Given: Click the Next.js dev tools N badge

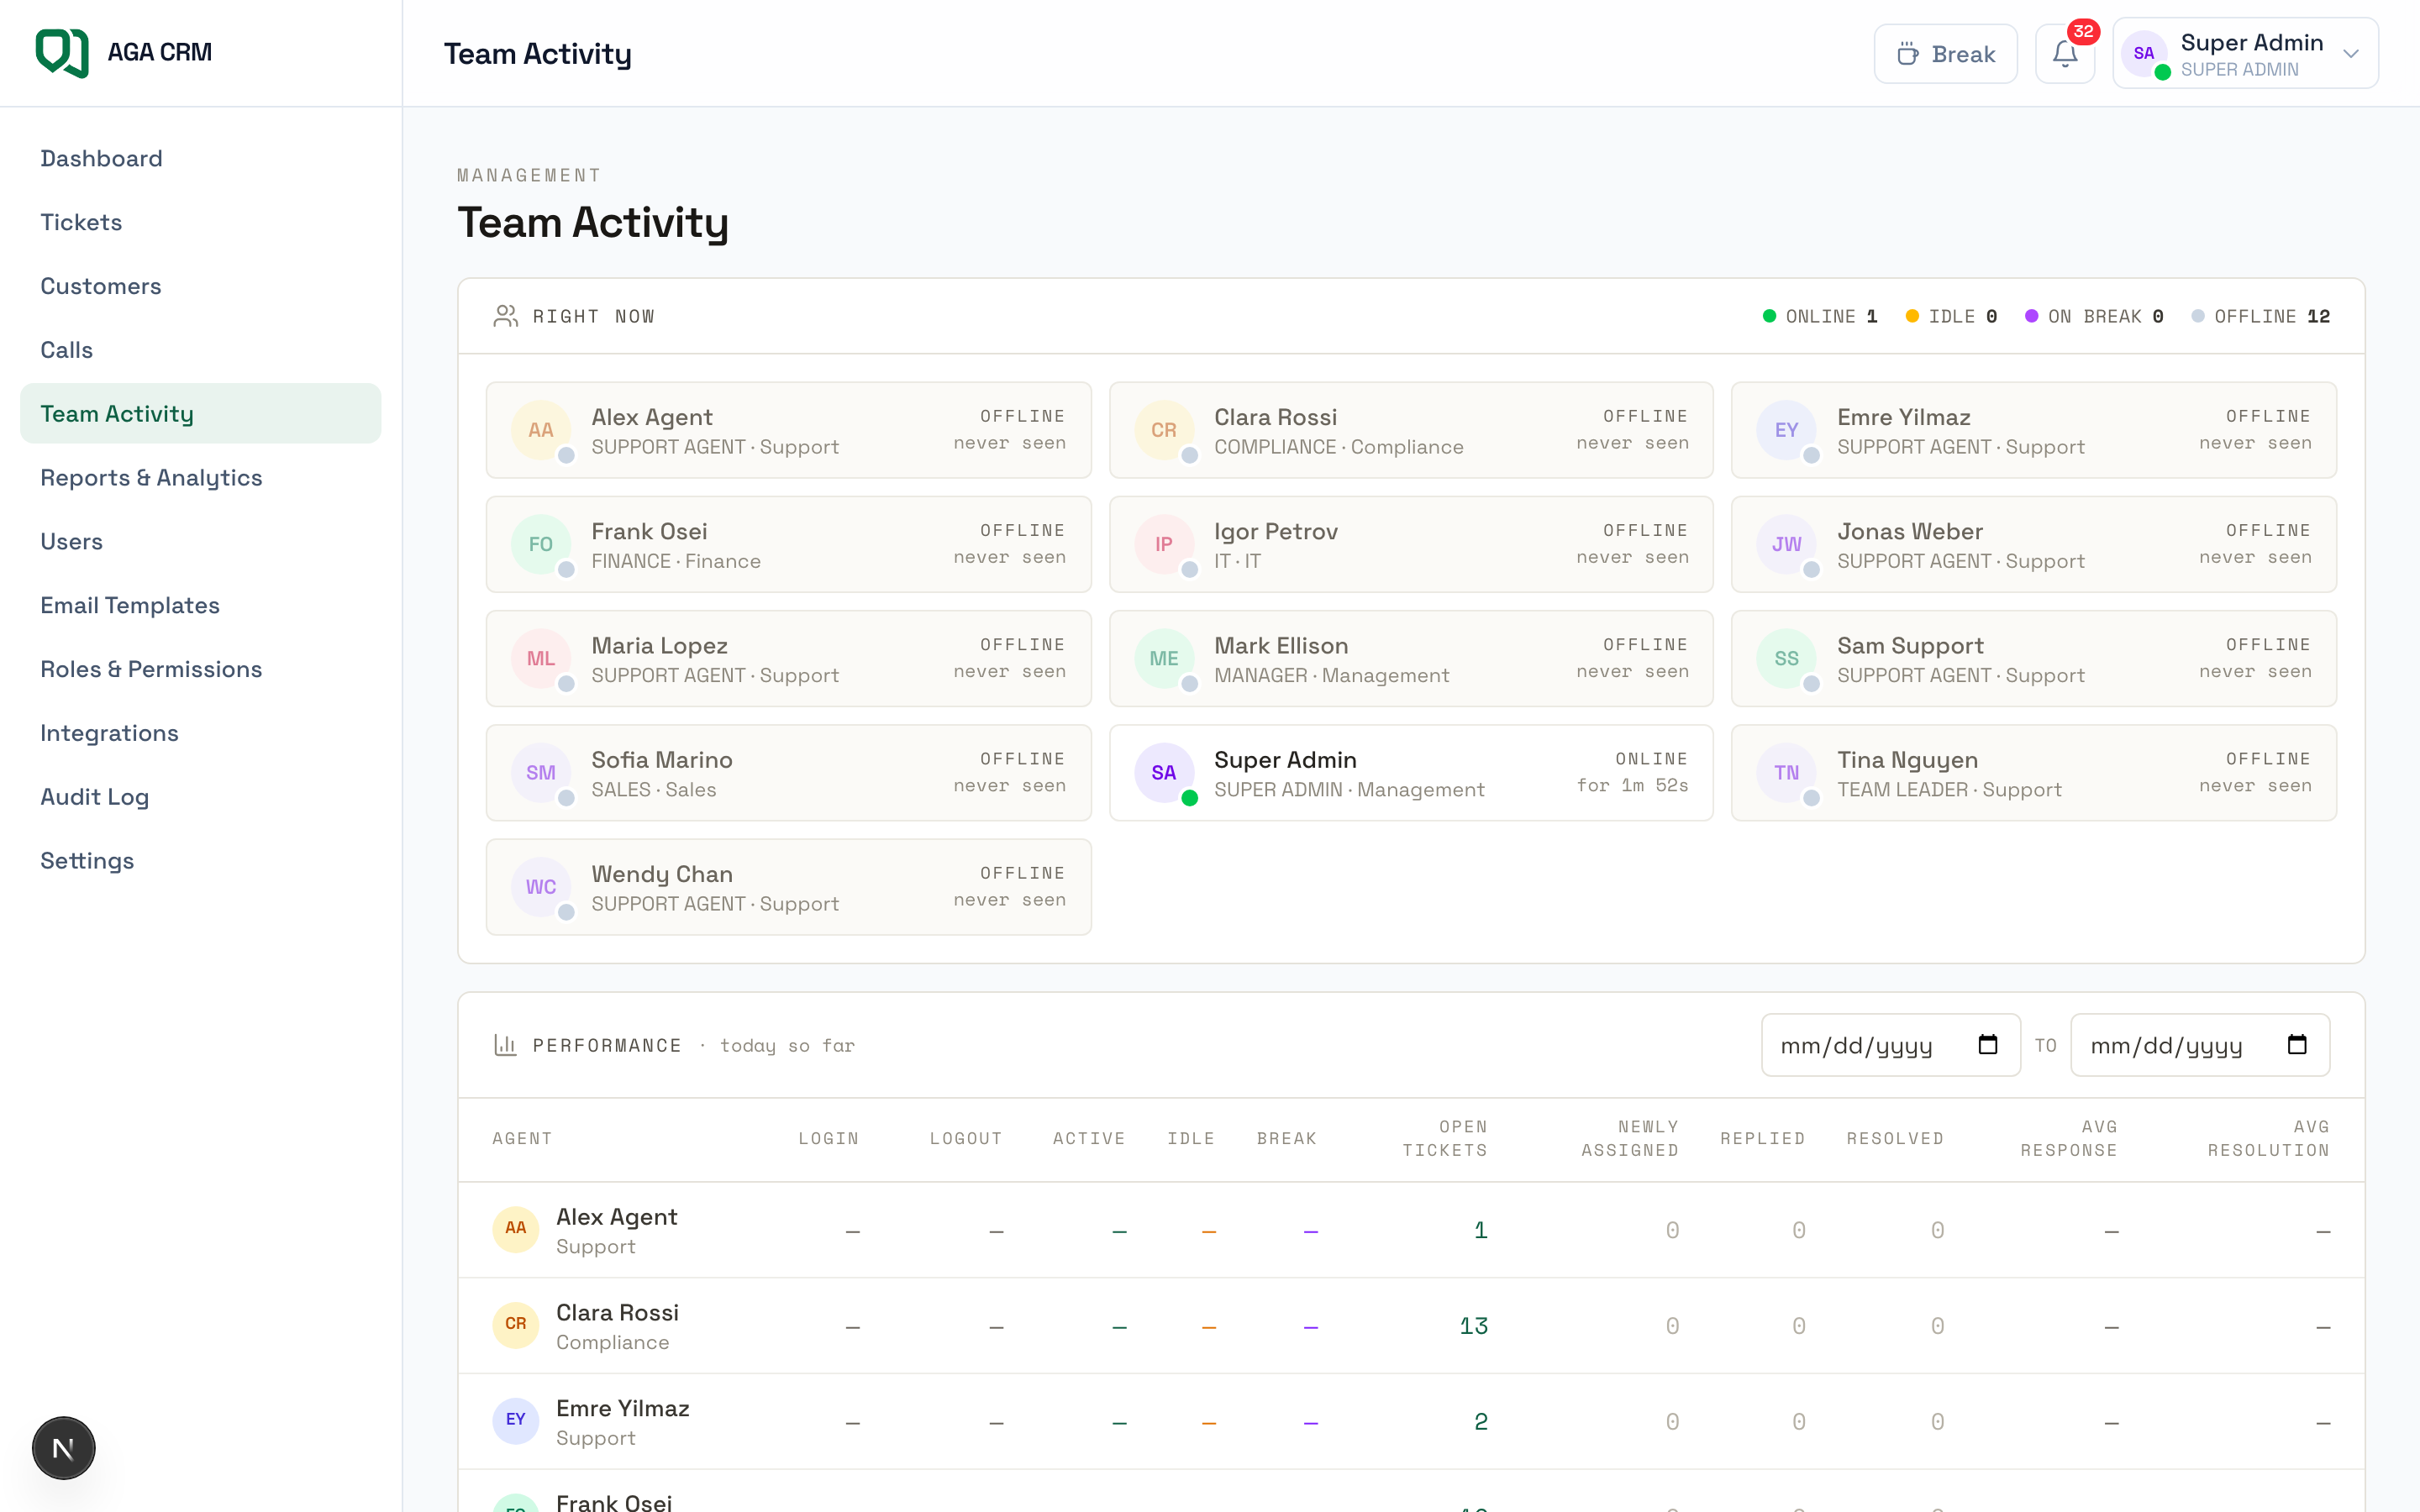Looking at the screenshot, I should pos(63,1448).
